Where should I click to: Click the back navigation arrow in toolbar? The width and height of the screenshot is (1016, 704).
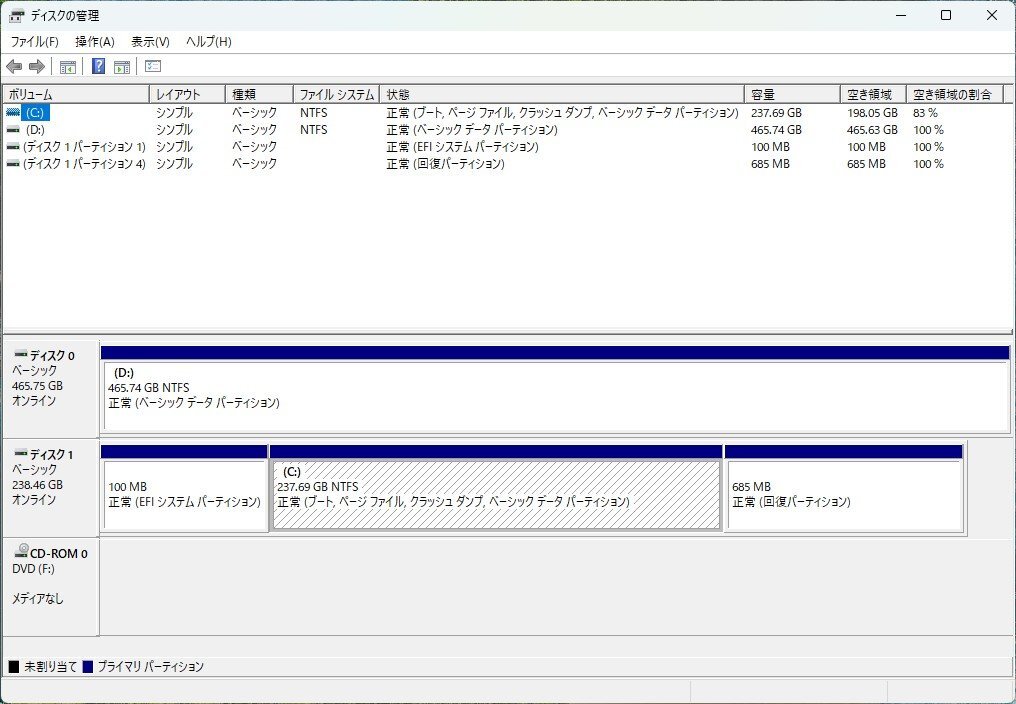point(14,66)
